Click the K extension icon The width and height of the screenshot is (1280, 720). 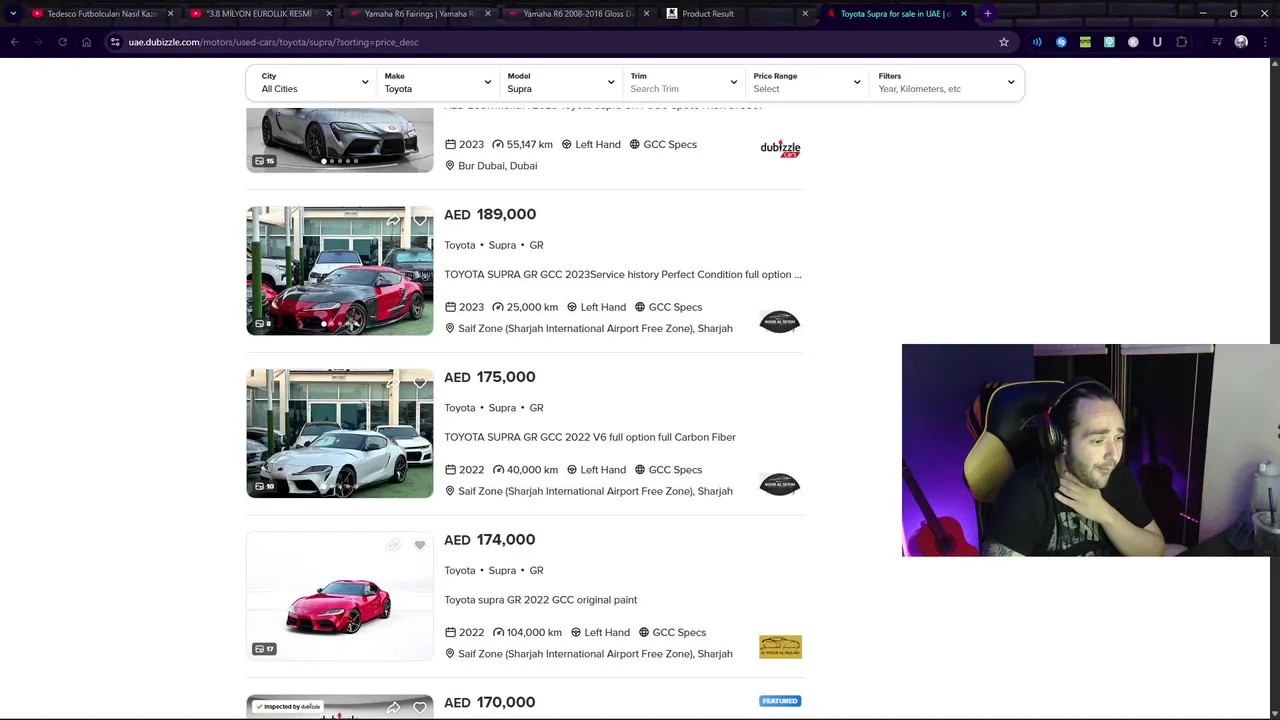pos(1133,42)
